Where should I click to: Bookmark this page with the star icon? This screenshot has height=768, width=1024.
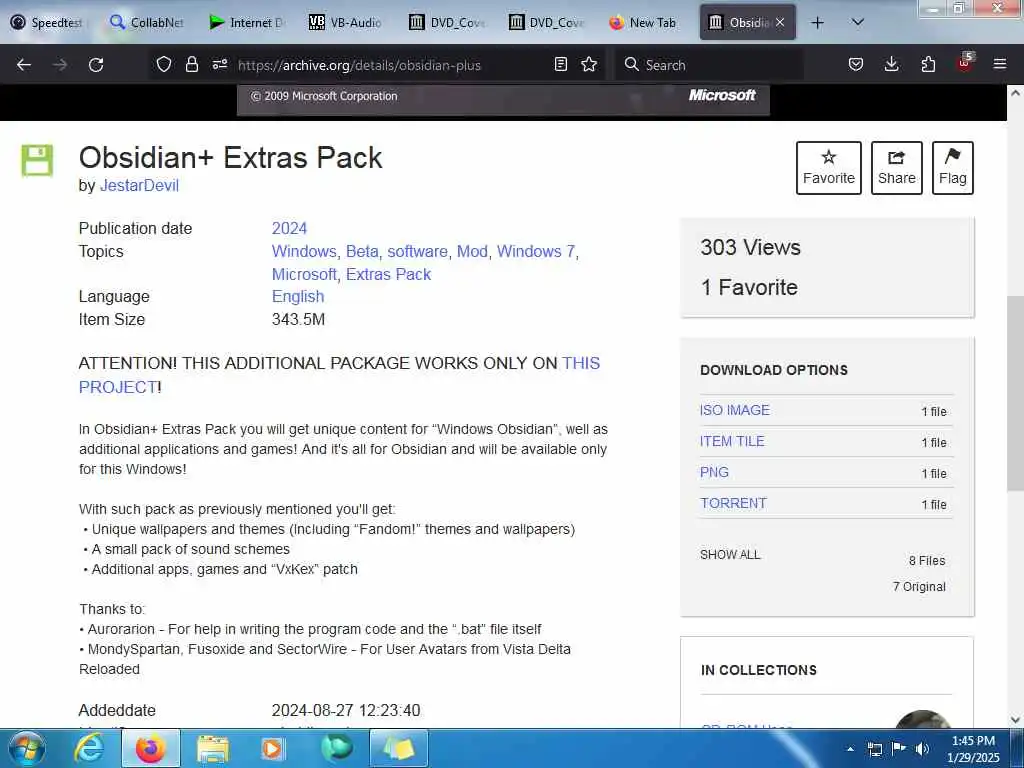tap(589, 64)
